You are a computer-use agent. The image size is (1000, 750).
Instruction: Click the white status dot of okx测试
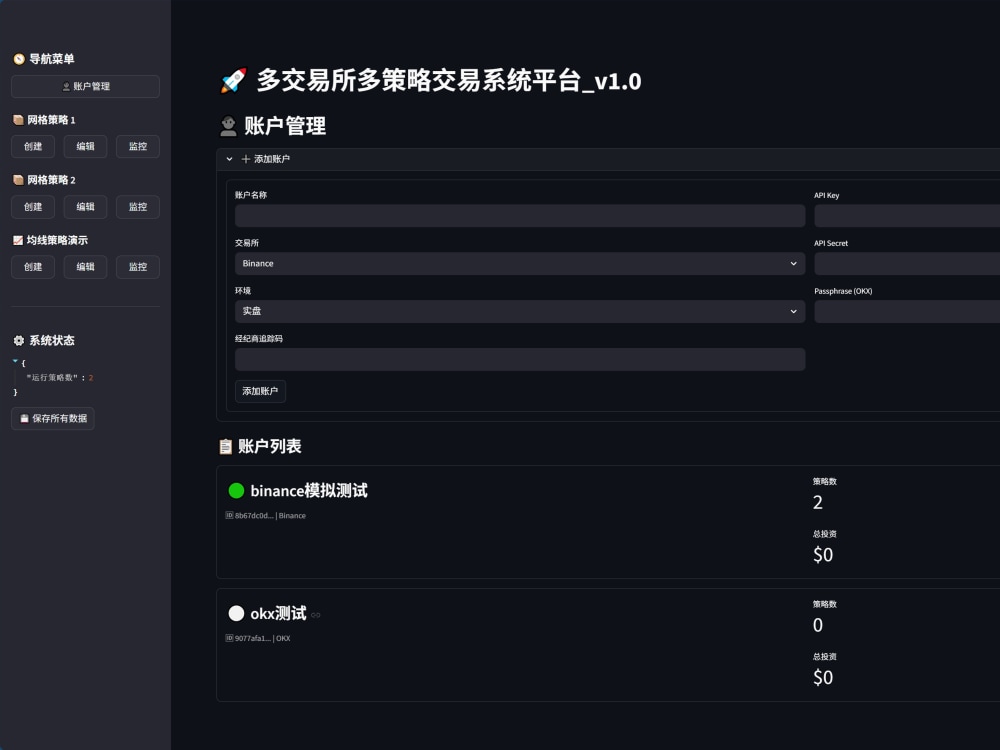click(237, 613)
